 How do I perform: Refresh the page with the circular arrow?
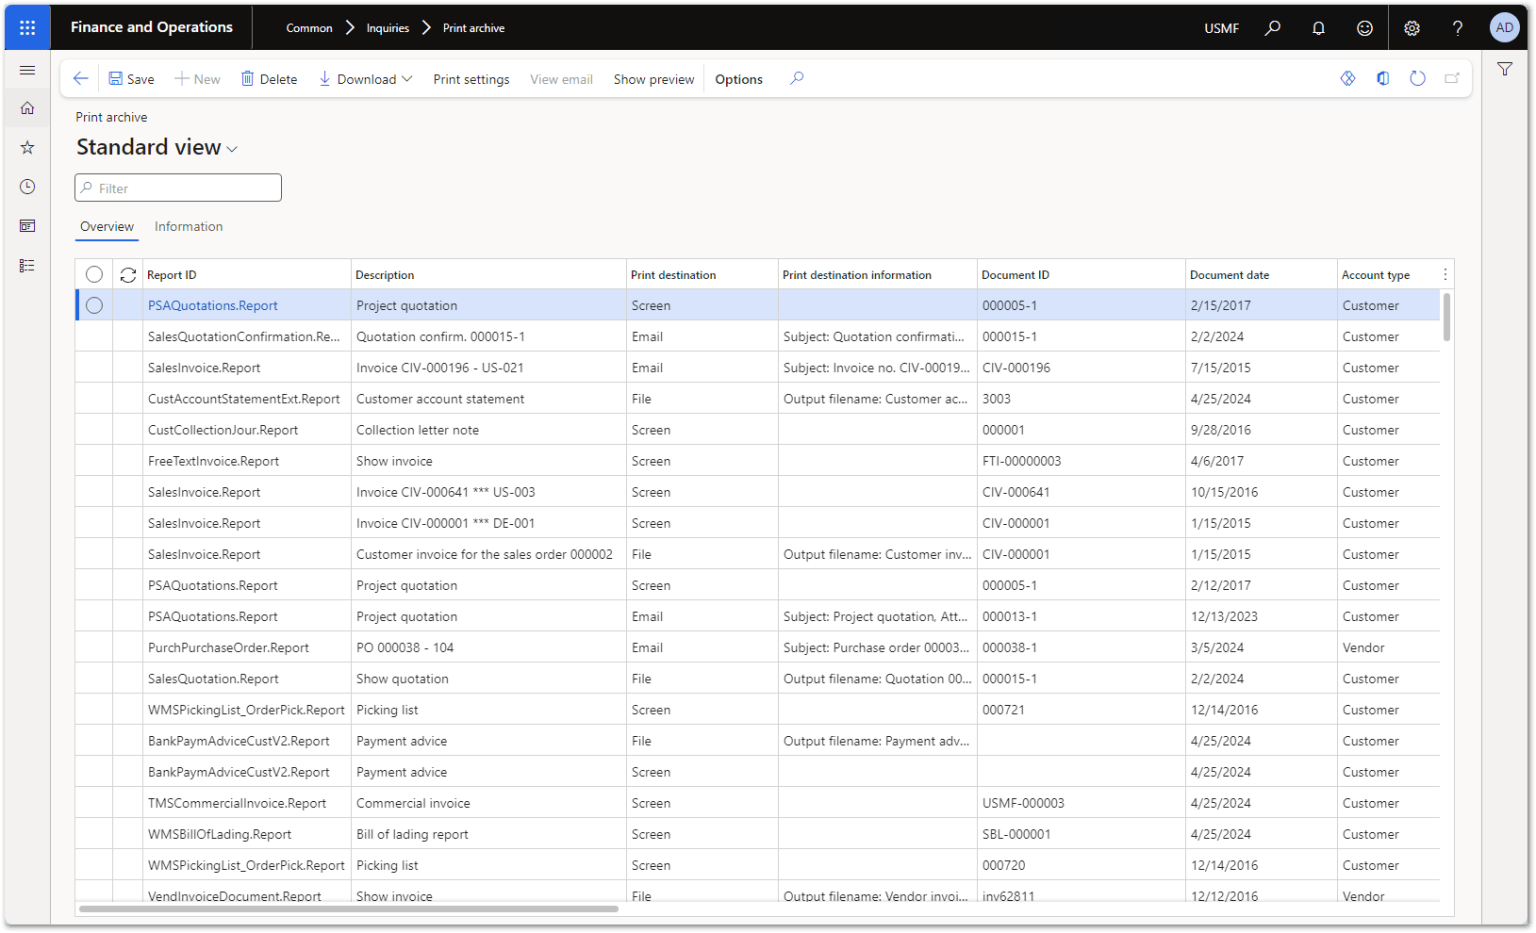click(1417, 78)
